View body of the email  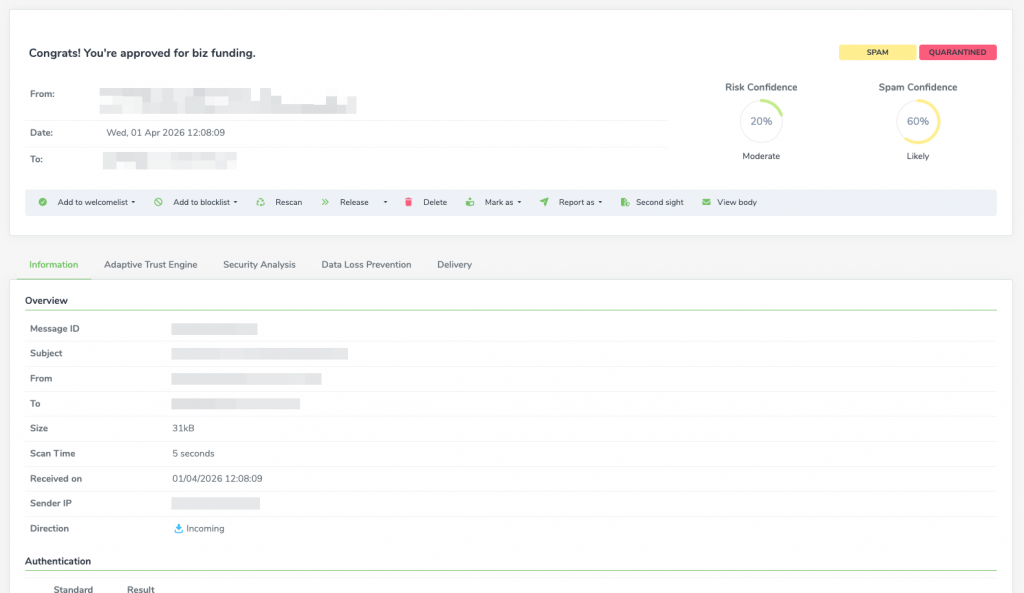[x=737, y=202]
